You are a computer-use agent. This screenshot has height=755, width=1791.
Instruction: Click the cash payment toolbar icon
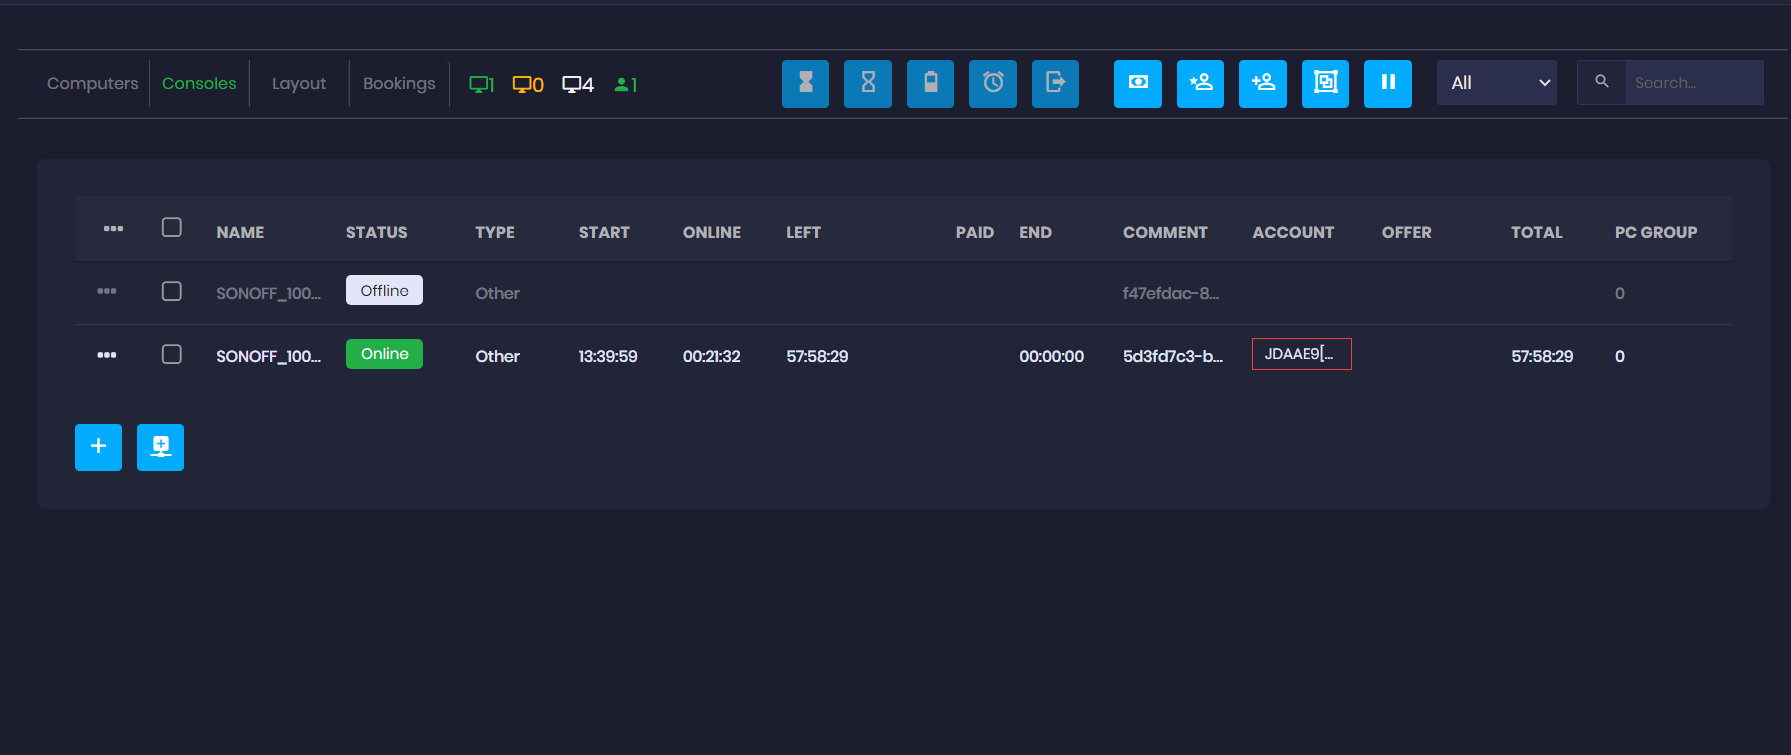1137,83
